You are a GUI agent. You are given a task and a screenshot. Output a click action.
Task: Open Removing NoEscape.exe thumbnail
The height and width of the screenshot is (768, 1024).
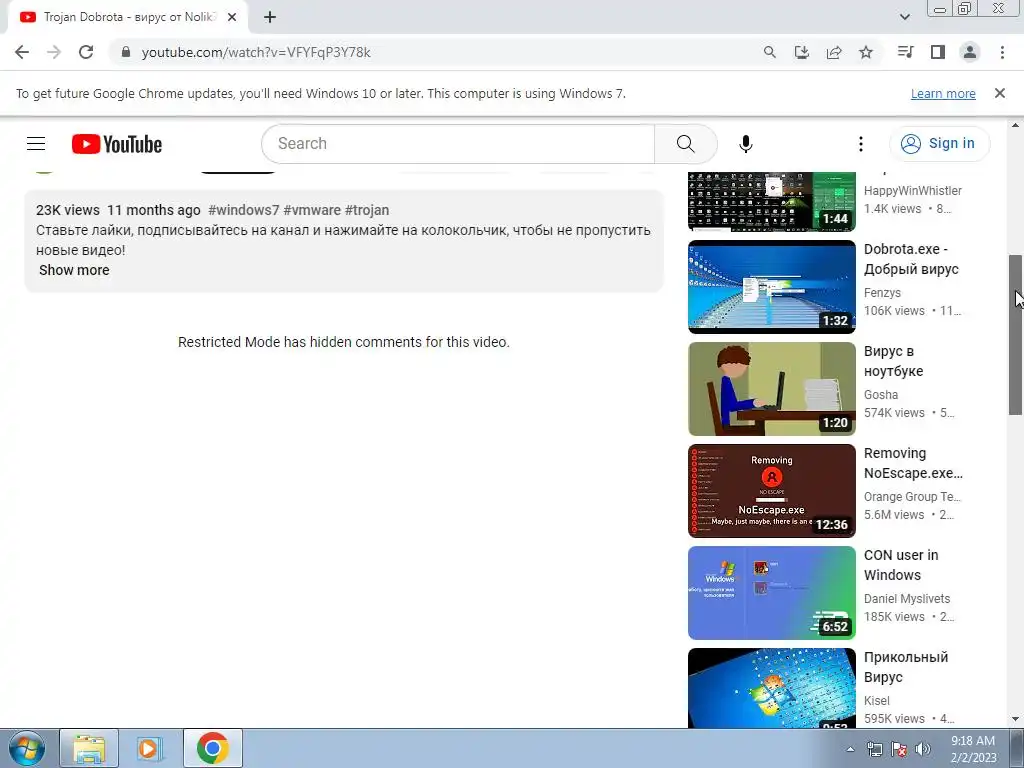pyautogui.click(x=772, y=490)
